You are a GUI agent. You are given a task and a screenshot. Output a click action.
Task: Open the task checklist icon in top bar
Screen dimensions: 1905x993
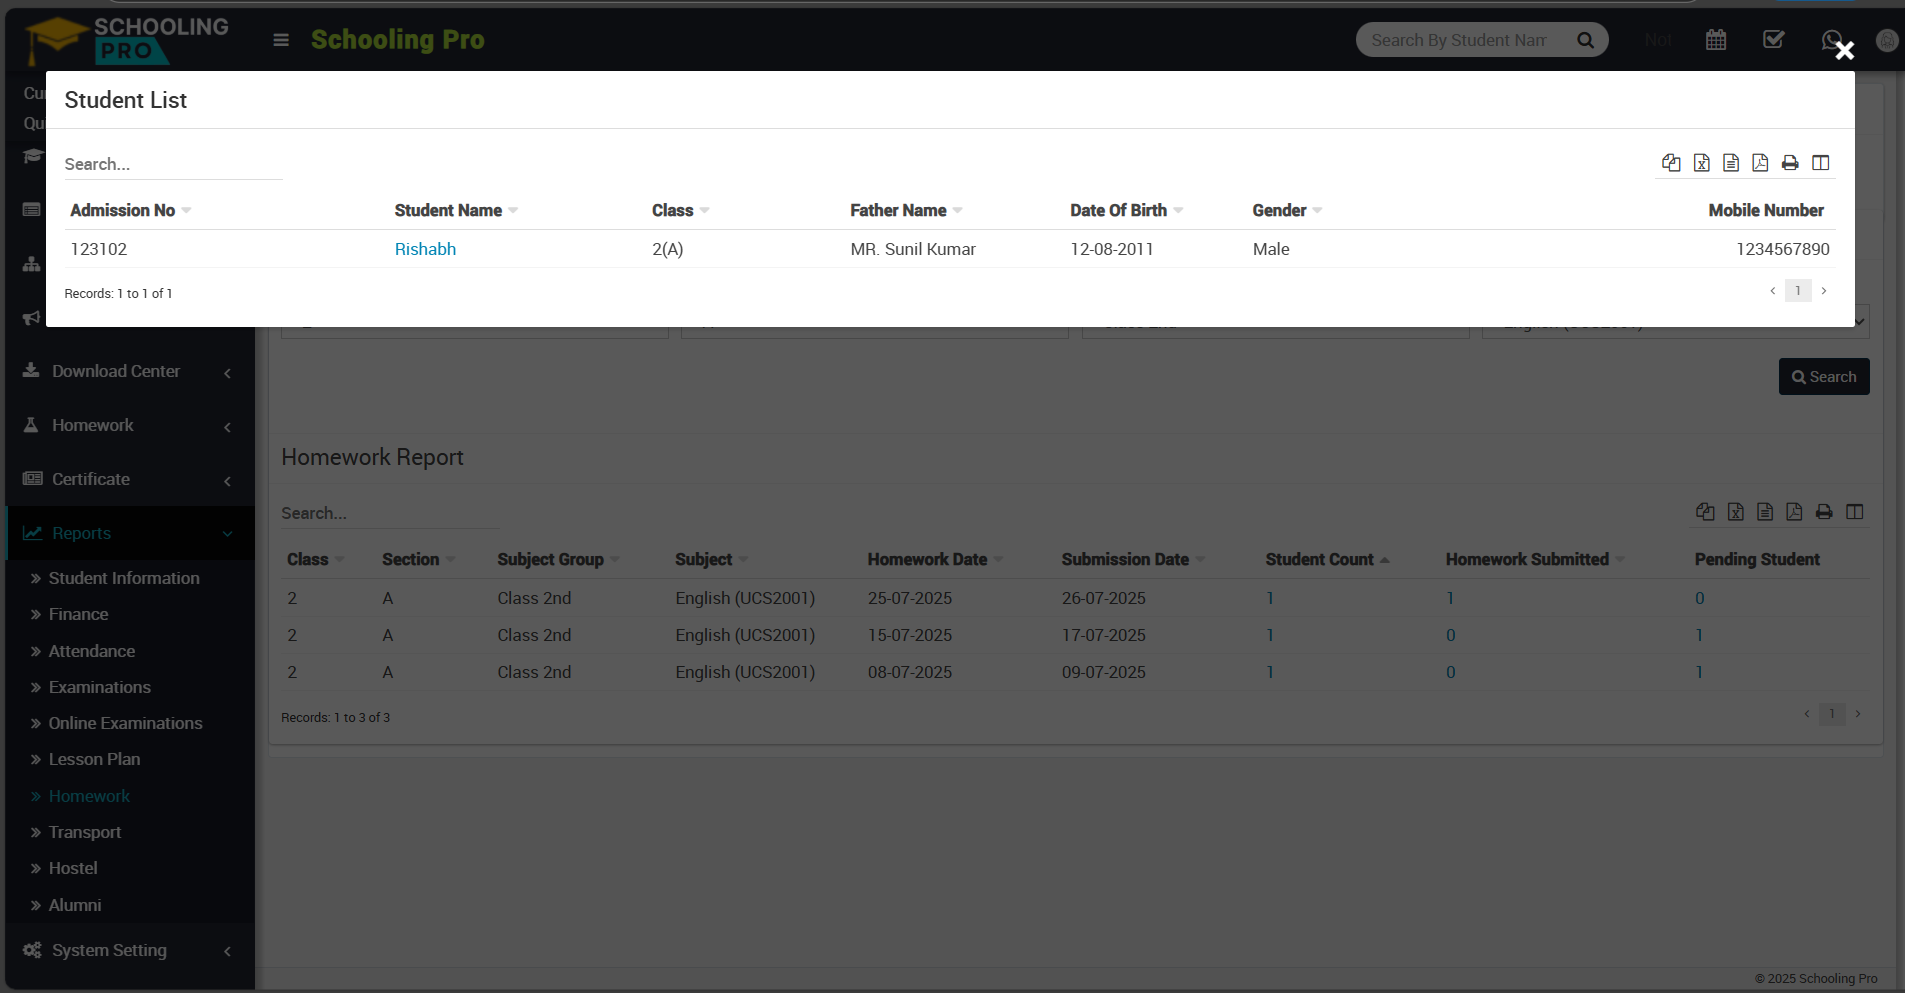tap(1774, 40)
